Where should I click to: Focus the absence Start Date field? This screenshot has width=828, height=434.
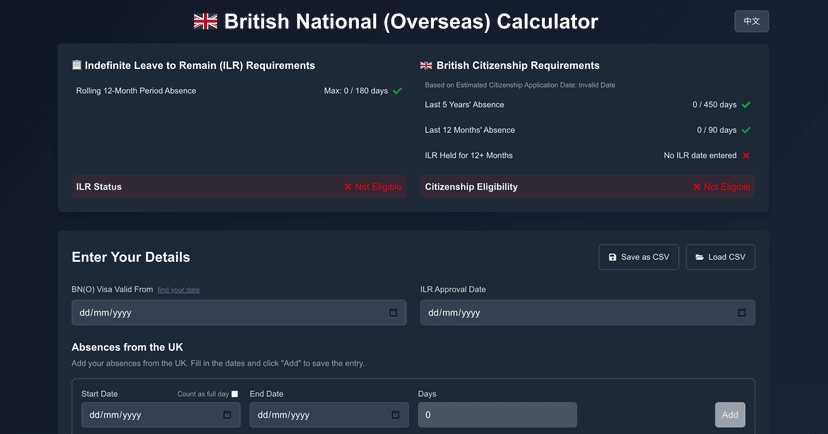161,415
